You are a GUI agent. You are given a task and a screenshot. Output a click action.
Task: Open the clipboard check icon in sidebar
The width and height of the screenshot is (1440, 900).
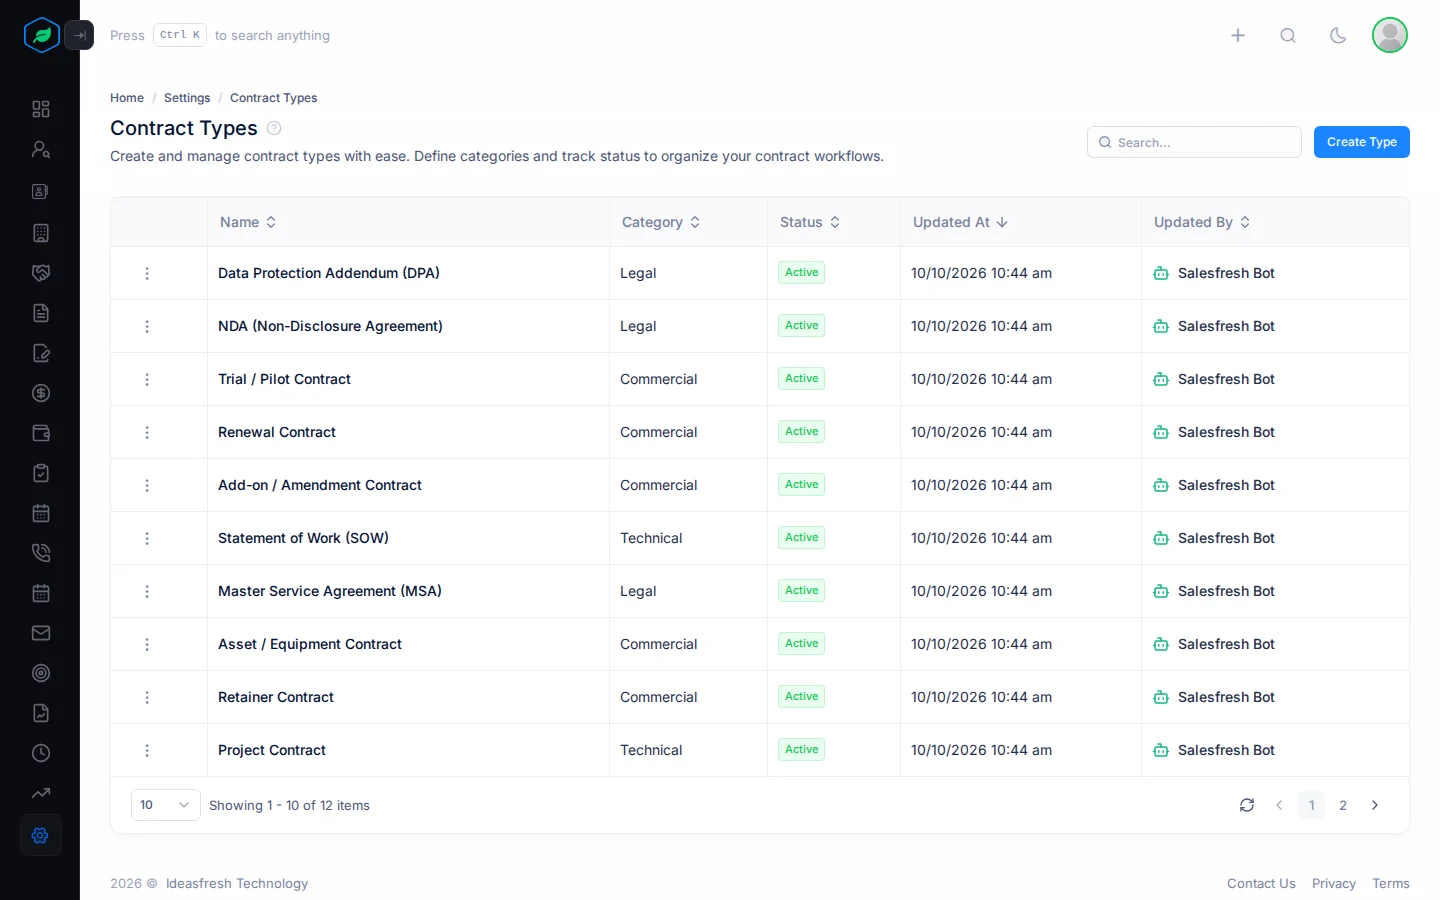pos(41,473)
